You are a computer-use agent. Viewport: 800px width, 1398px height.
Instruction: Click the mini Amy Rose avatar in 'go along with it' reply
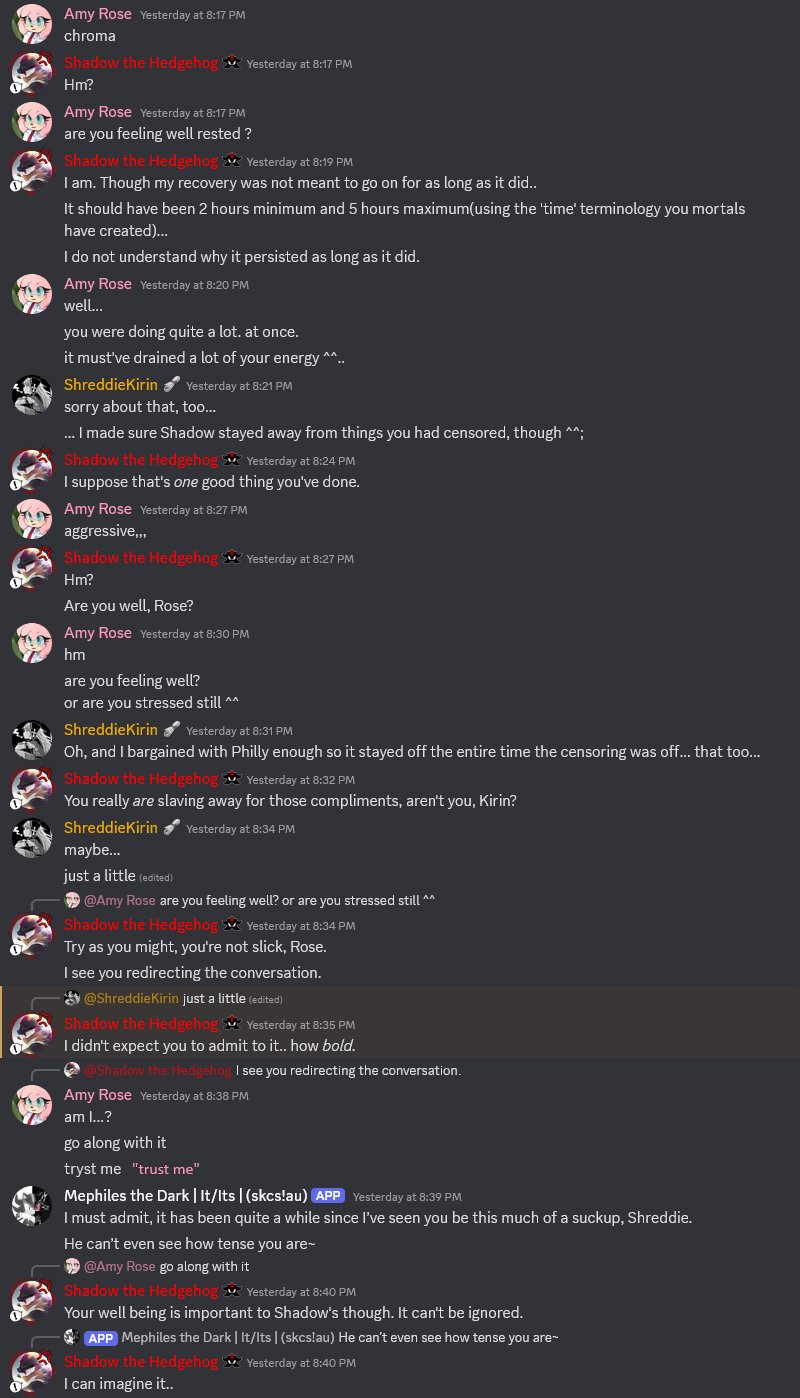coord(72,1266)
